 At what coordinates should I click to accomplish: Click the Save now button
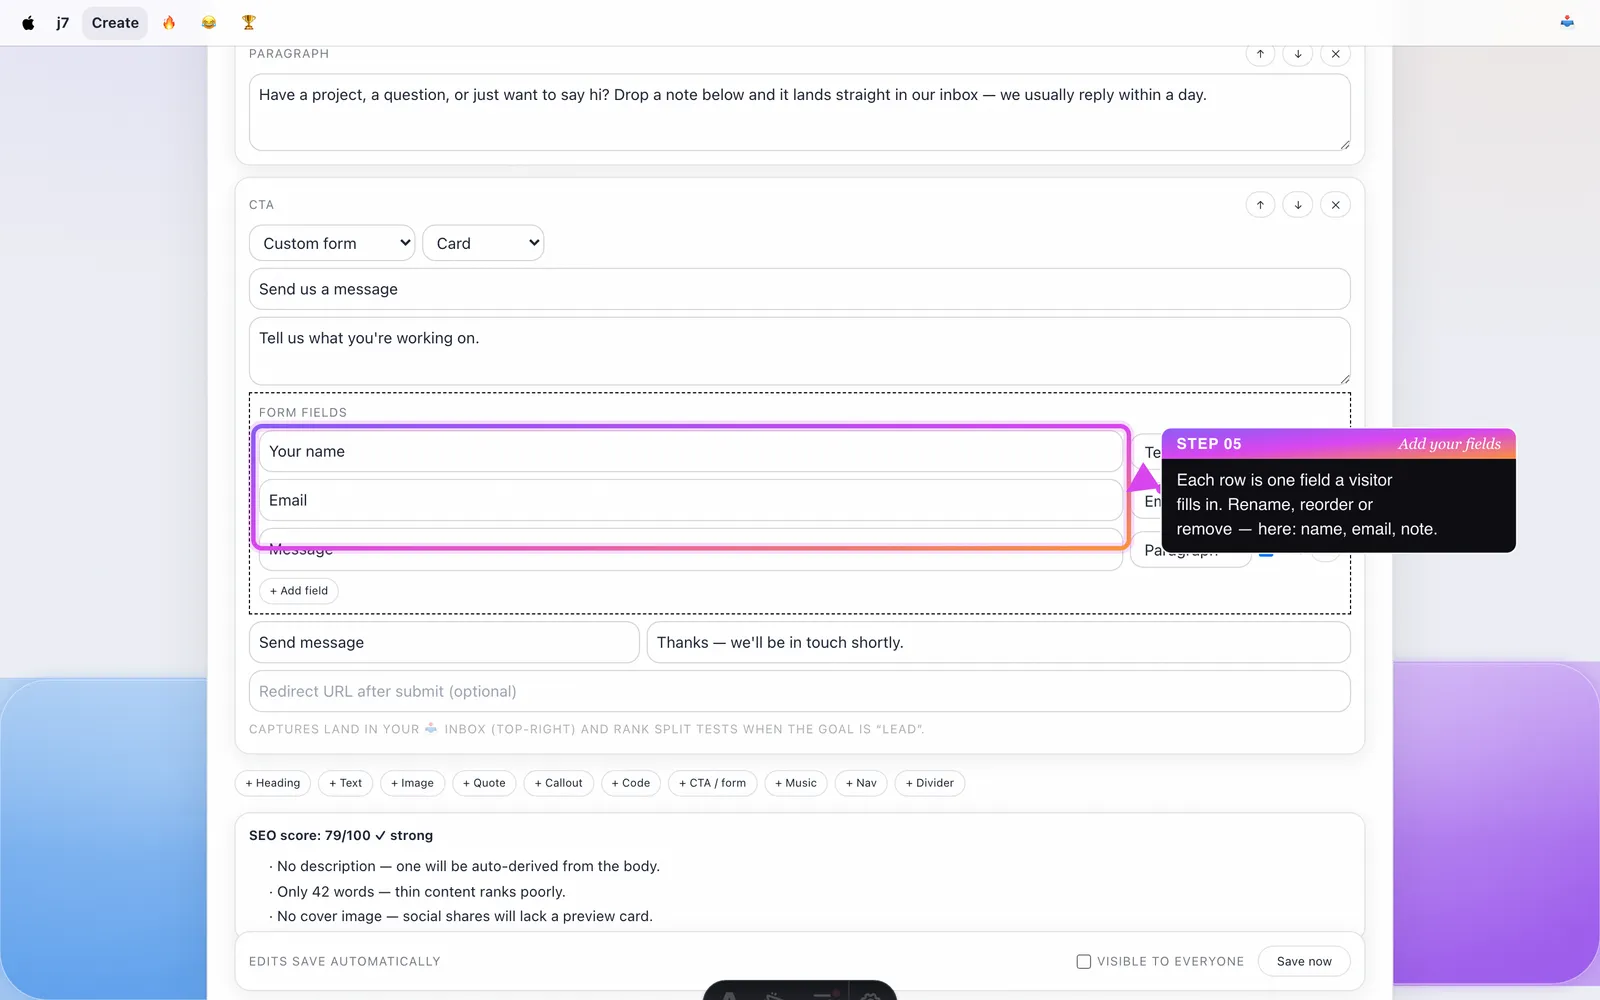(1304, 961)
